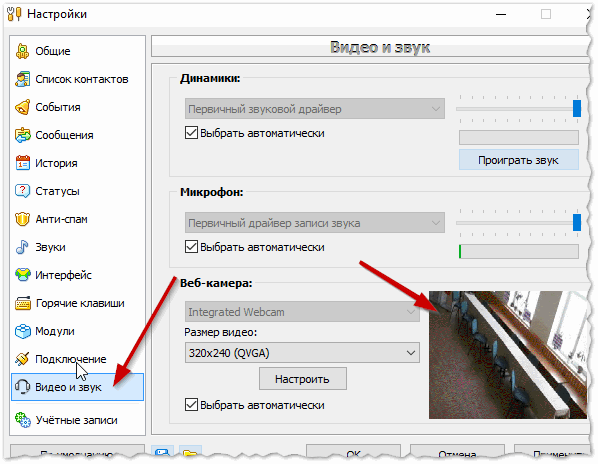598x464 pixels.
Task: Open the 320x240 (QVGA) video size dropdown
Action: coord(302,353)
